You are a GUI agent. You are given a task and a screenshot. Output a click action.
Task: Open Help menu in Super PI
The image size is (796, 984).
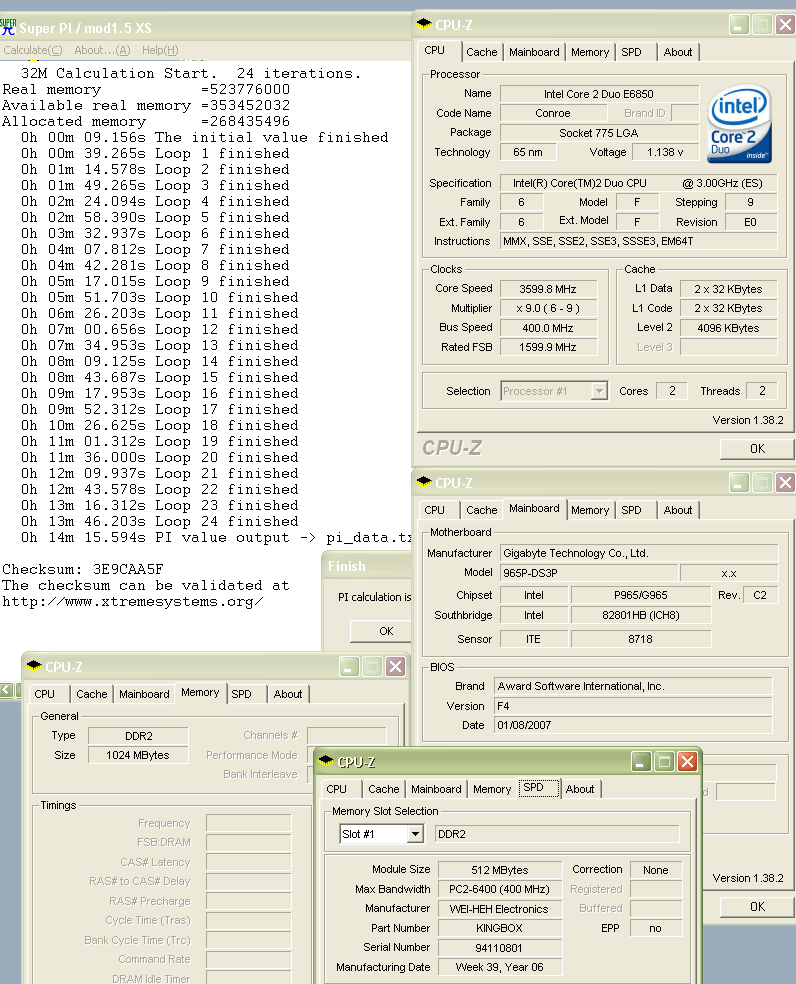pos(160,50)
